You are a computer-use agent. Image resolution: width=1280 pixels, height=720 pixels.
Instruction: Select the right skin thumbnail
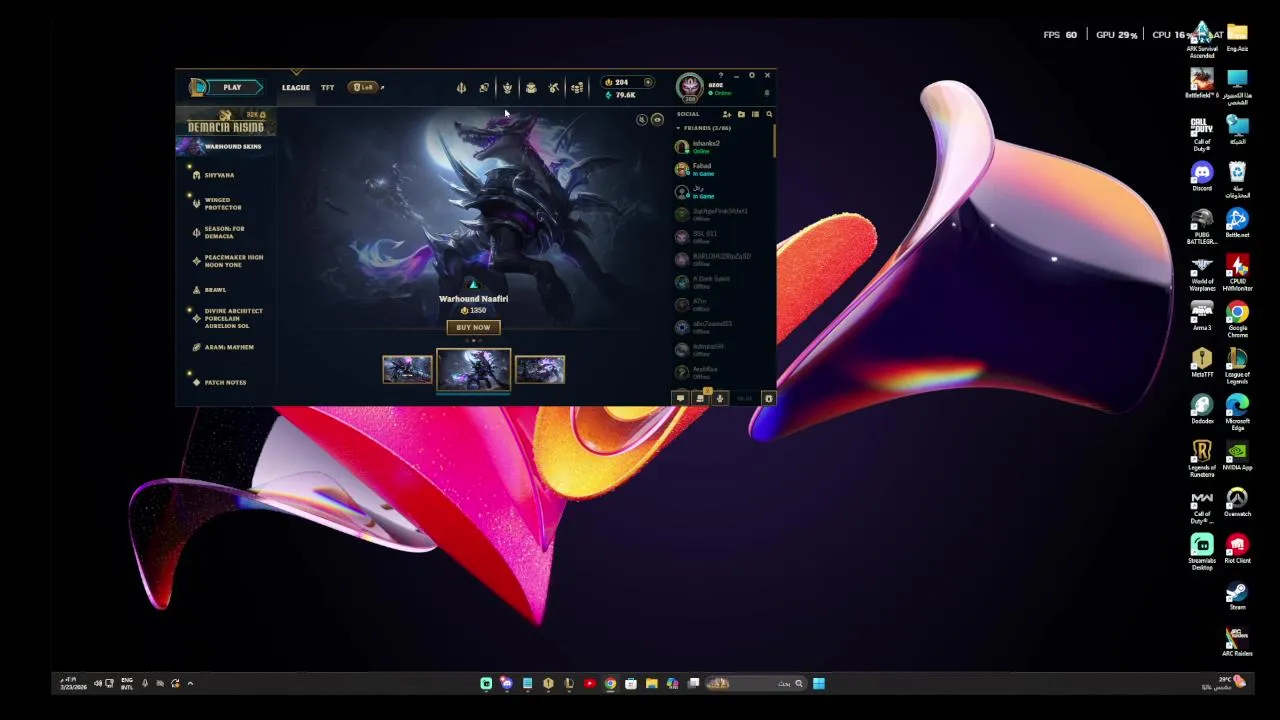(x=540, y=370)
